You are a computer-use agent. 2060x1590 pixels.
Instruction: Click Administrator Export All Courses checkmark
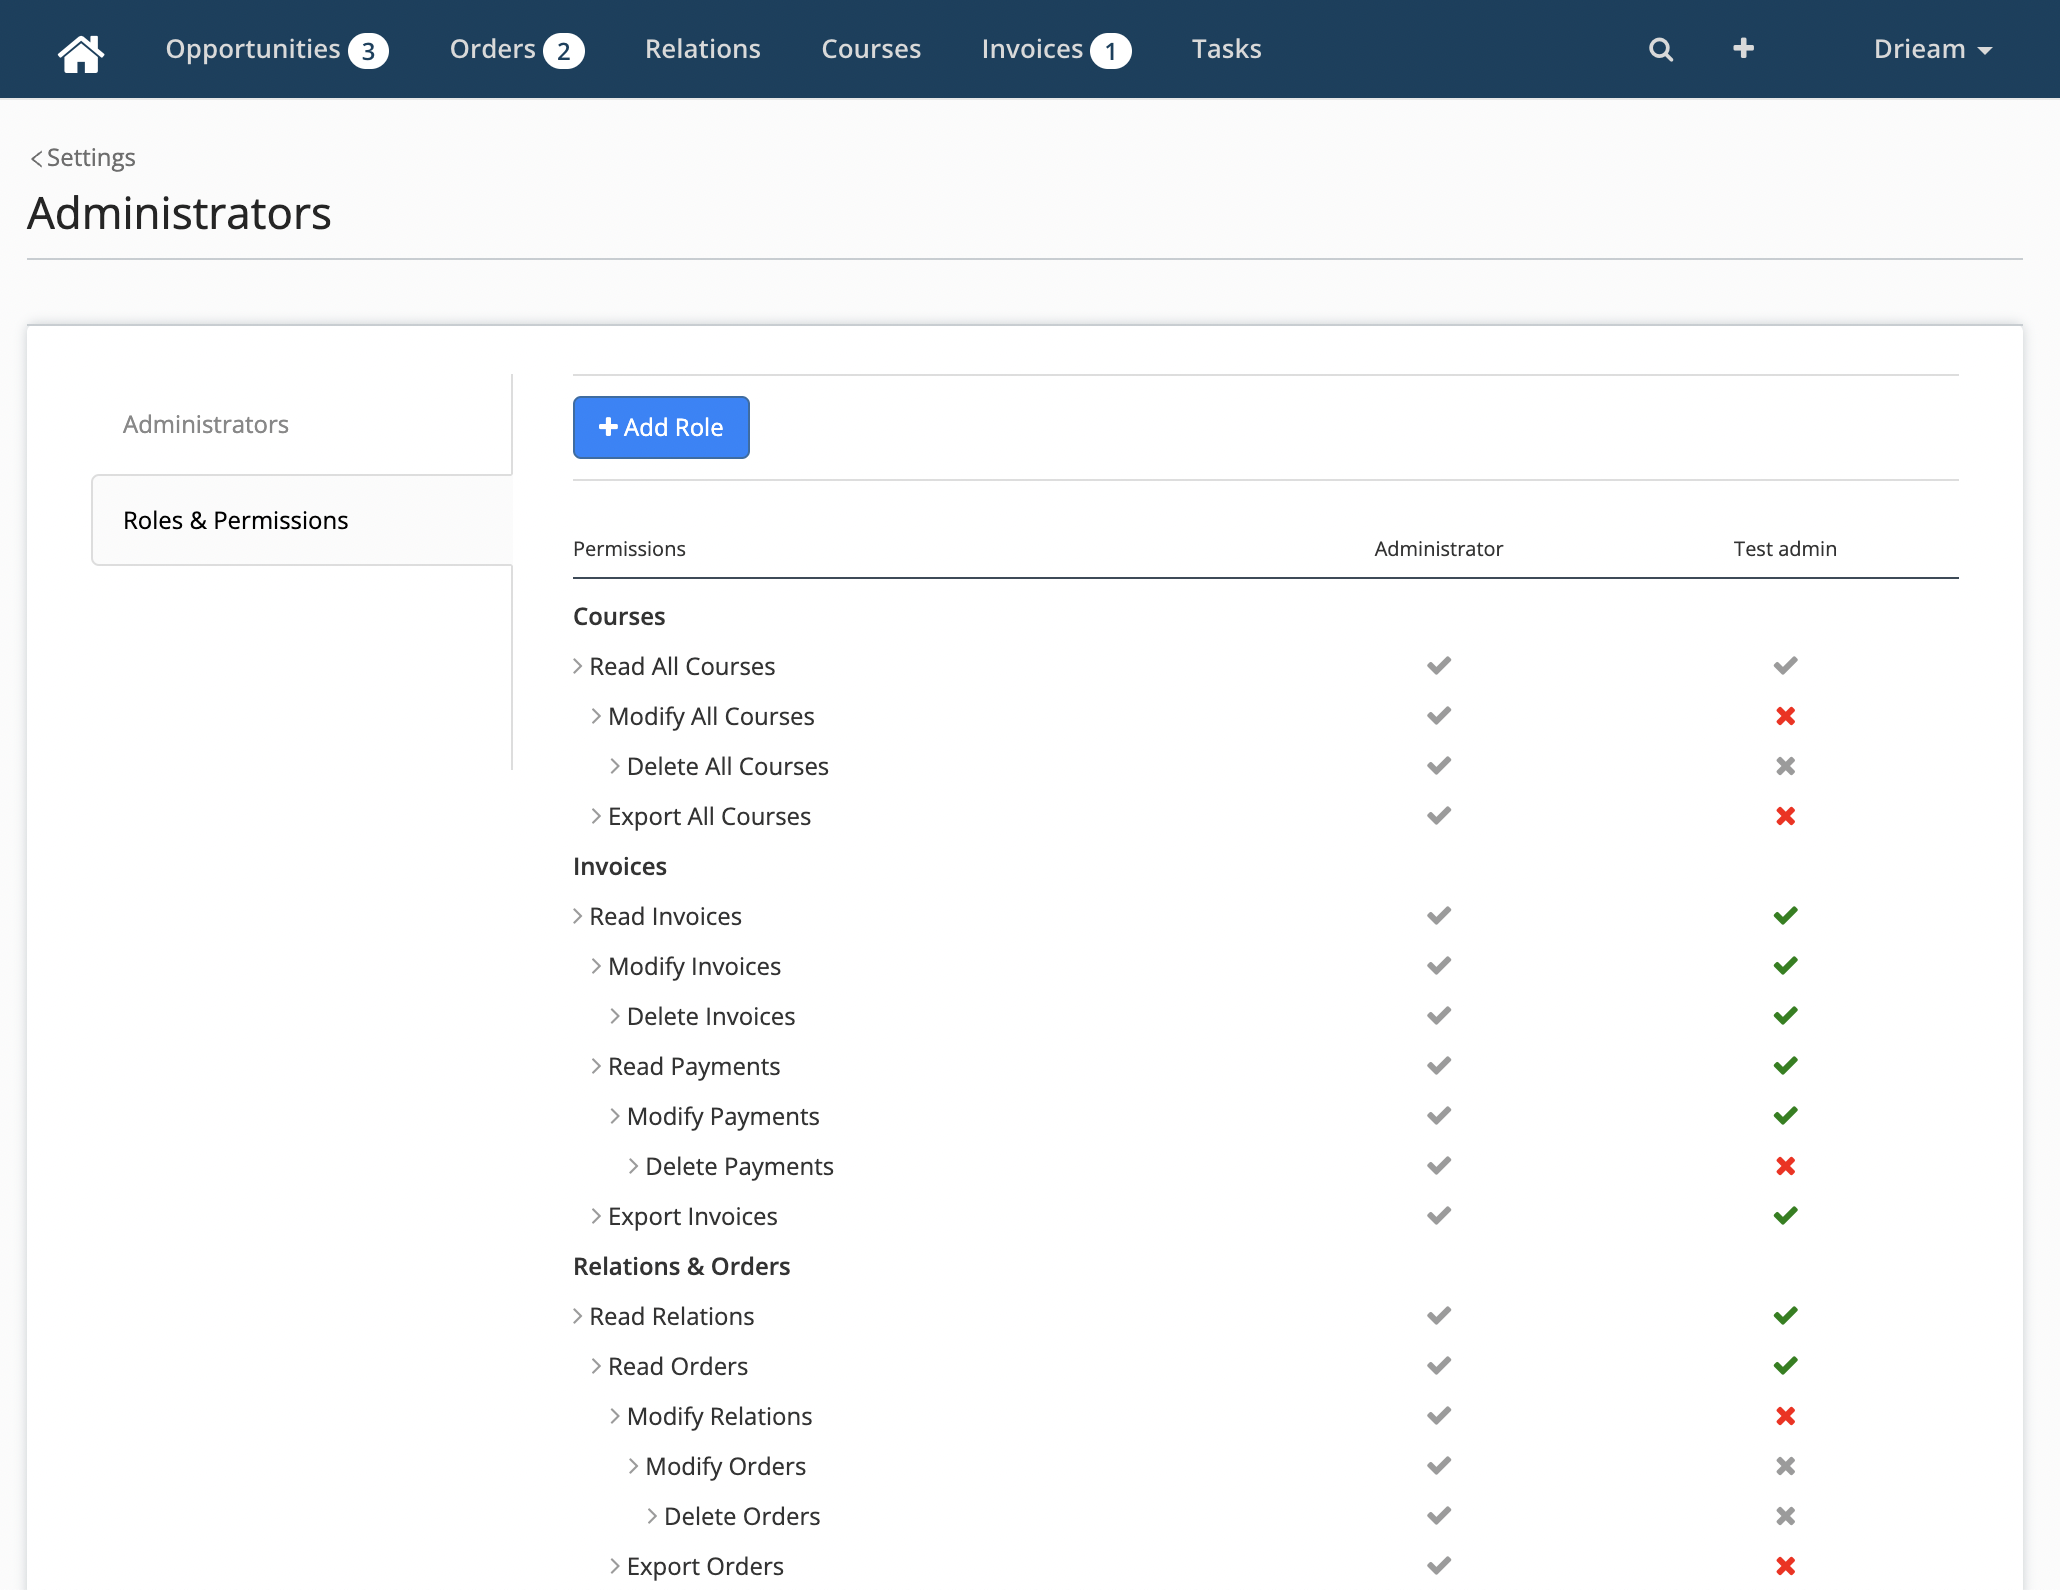click(1438, 815)
